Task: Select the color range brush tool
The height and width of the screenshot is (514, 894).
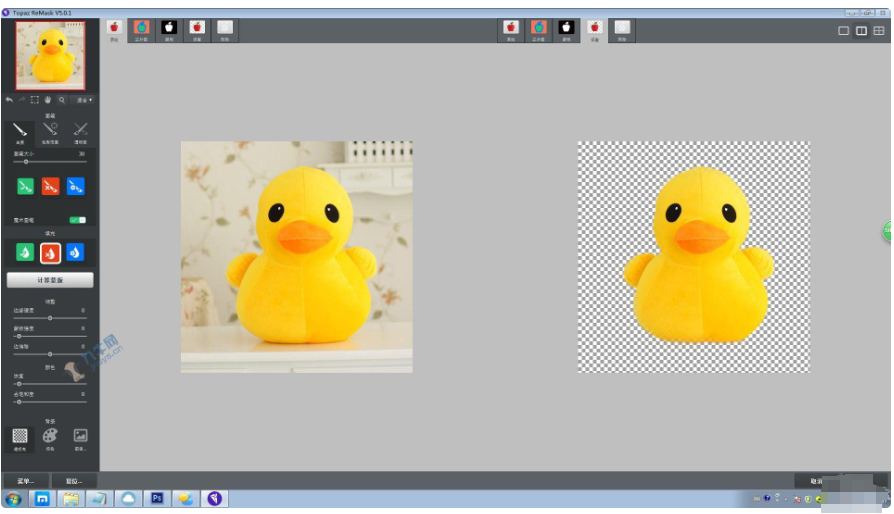Action: (x=50, y=133)
